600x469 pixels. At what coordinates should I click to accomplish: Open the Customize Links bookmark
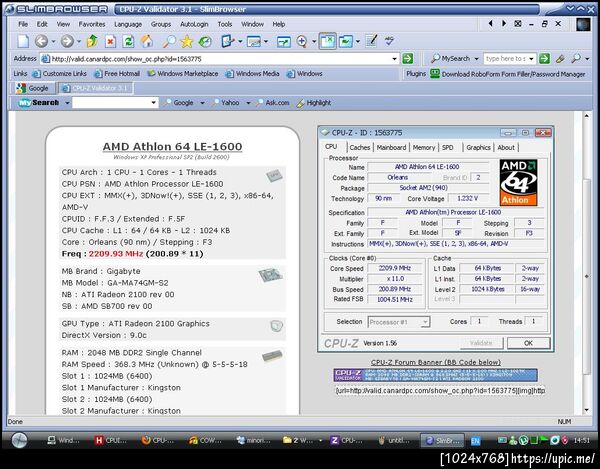click(60, 73)
